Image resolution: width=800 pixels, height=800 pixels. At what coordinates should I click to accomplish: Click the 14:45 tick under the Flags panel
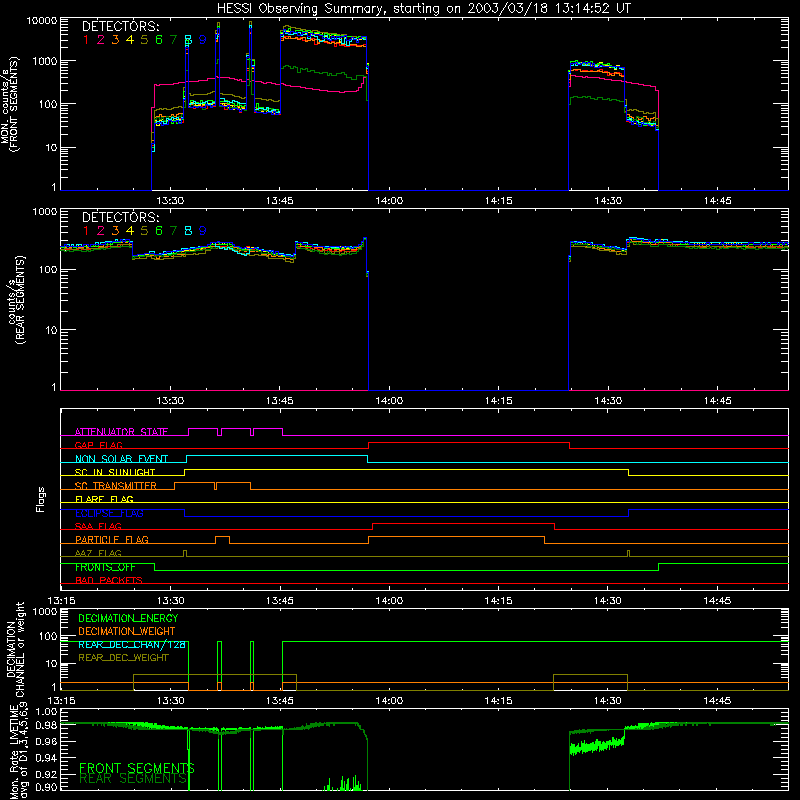[717, 601]
